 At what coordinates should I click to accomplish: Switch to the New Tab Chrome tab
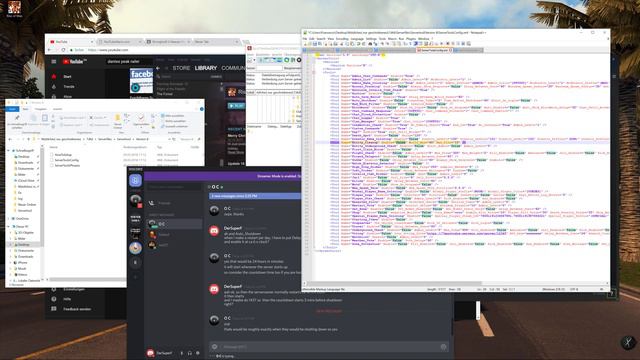(x=215, y=42)
